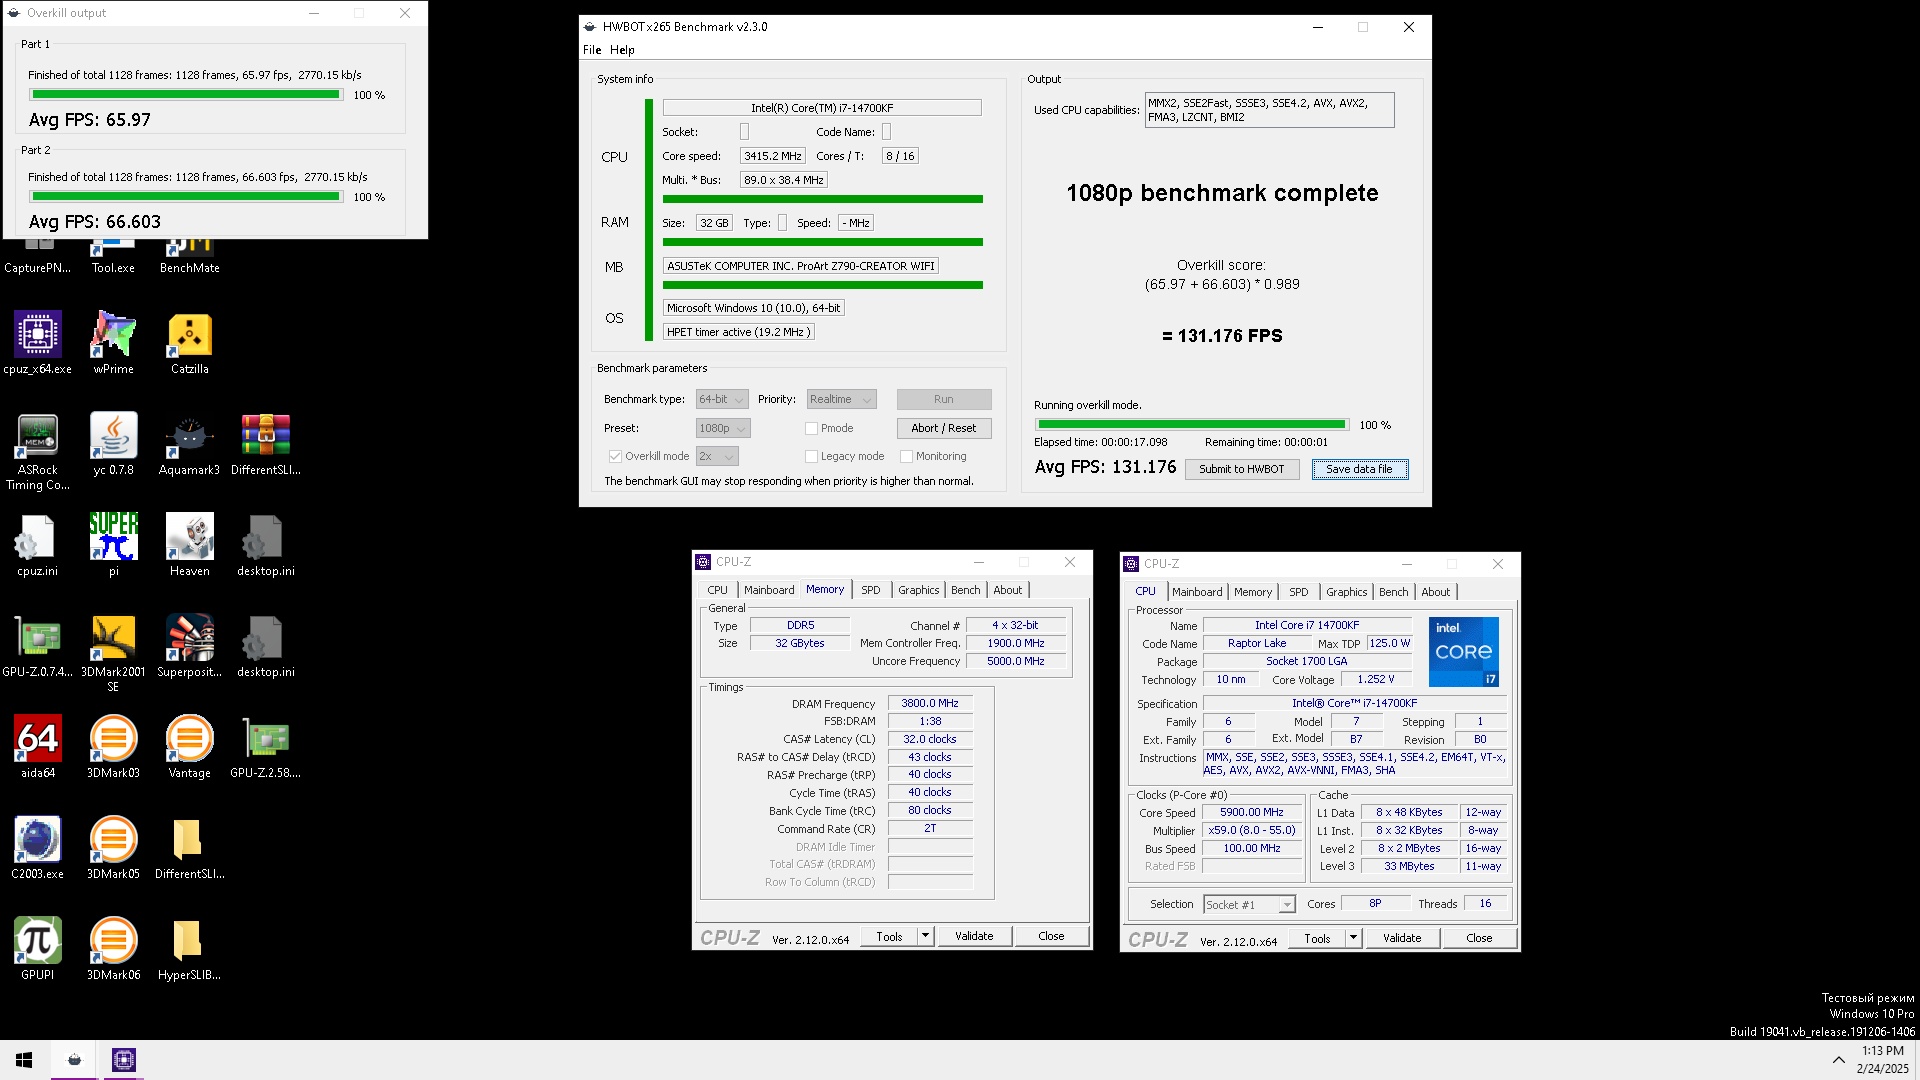This screenshot has width=1920, height=1080.
Task: Open Help menu in HWBOT x265
Action: click(x=622, y=50)
